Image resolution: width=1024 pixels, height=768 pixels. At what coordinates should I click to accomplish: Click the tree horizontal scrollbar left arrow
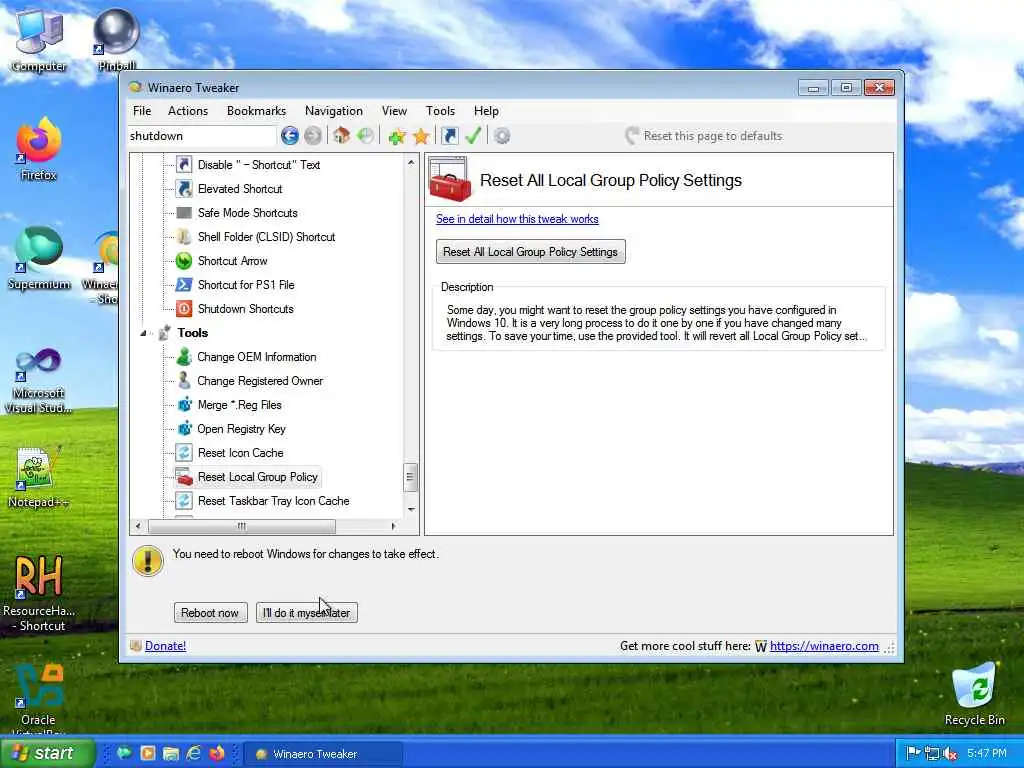point(137,526)
